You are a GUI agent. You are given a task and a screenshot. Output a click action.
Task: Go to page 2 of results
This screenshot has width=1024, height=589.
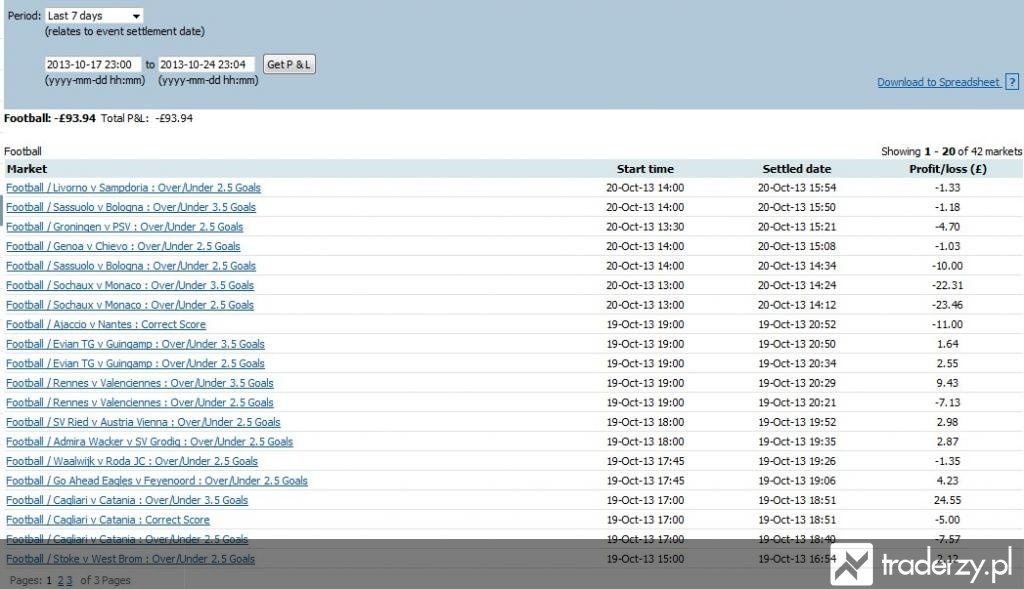[x=61, y=581]
